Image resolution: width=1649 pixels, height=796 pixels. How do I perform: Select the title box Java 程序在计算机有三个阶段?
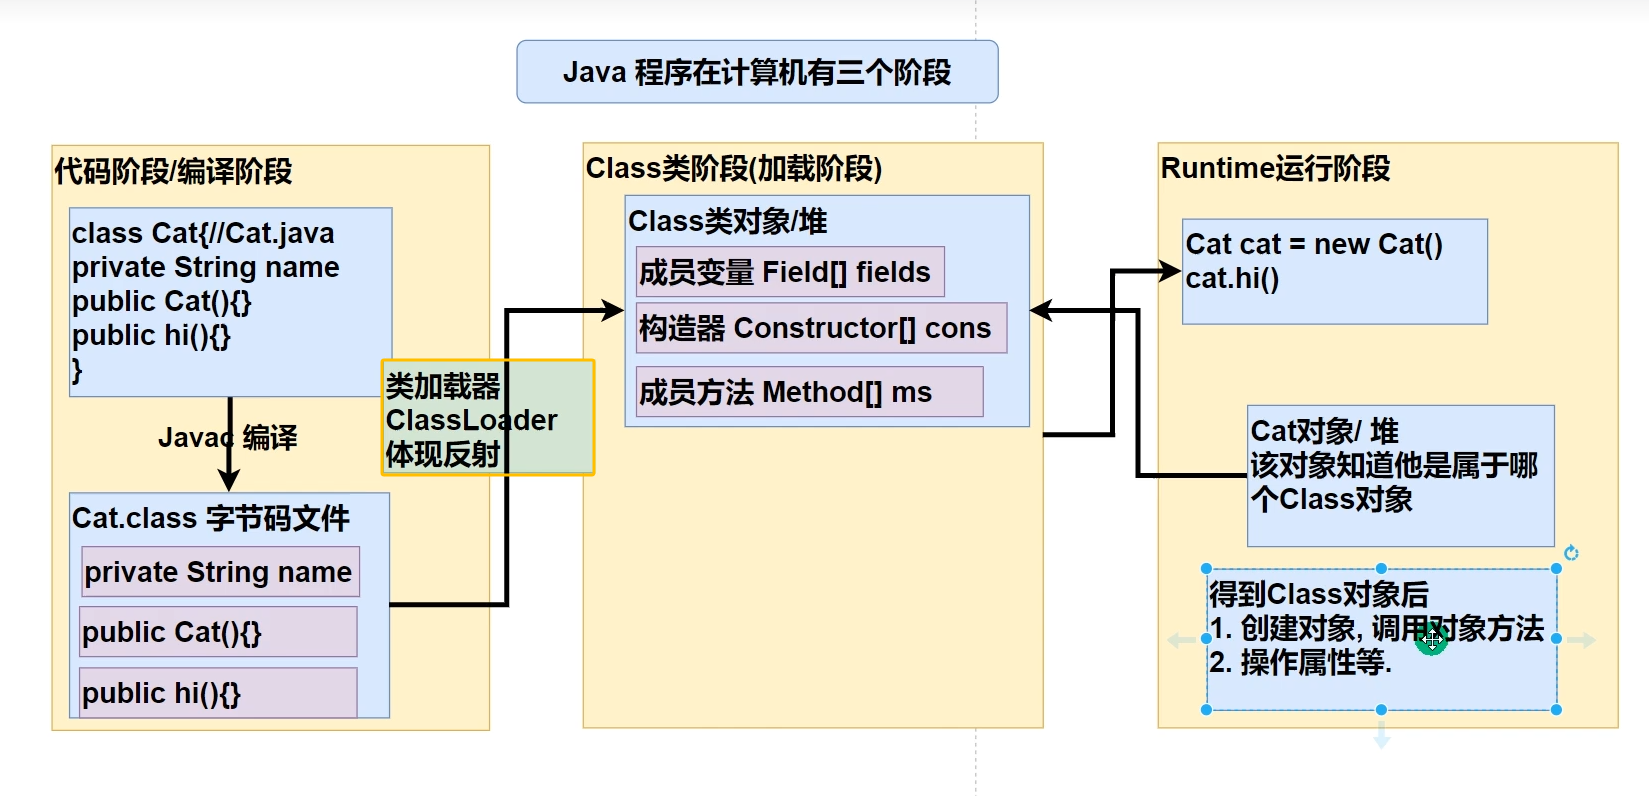click(x=757, y=72)
